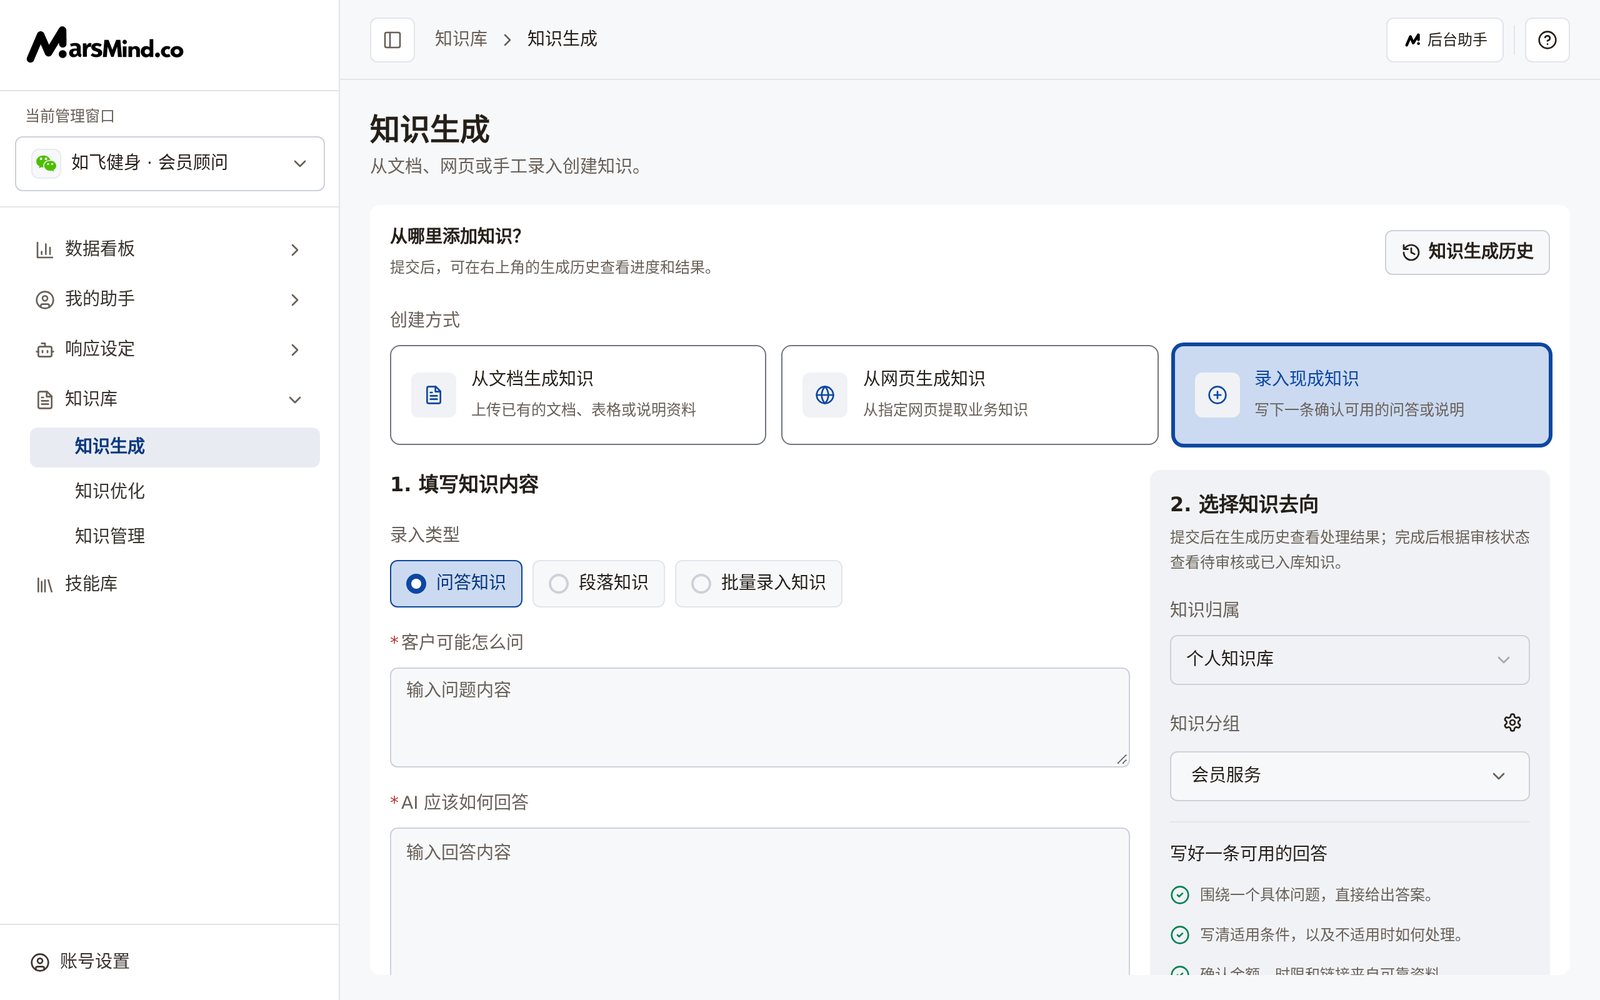Click the globe icon in 从网页生成知识 card
The width and height of the screenshot is (1600, 1000).
(825, 395)
